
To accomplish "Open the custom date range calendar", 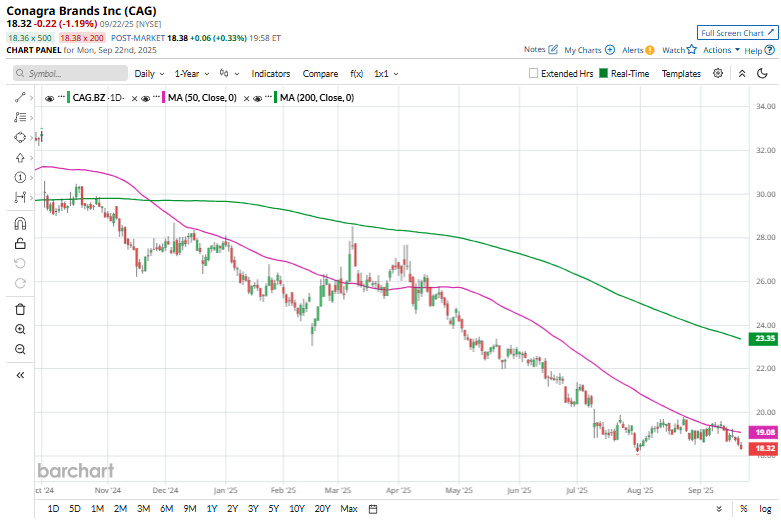I will pos(373,509).
